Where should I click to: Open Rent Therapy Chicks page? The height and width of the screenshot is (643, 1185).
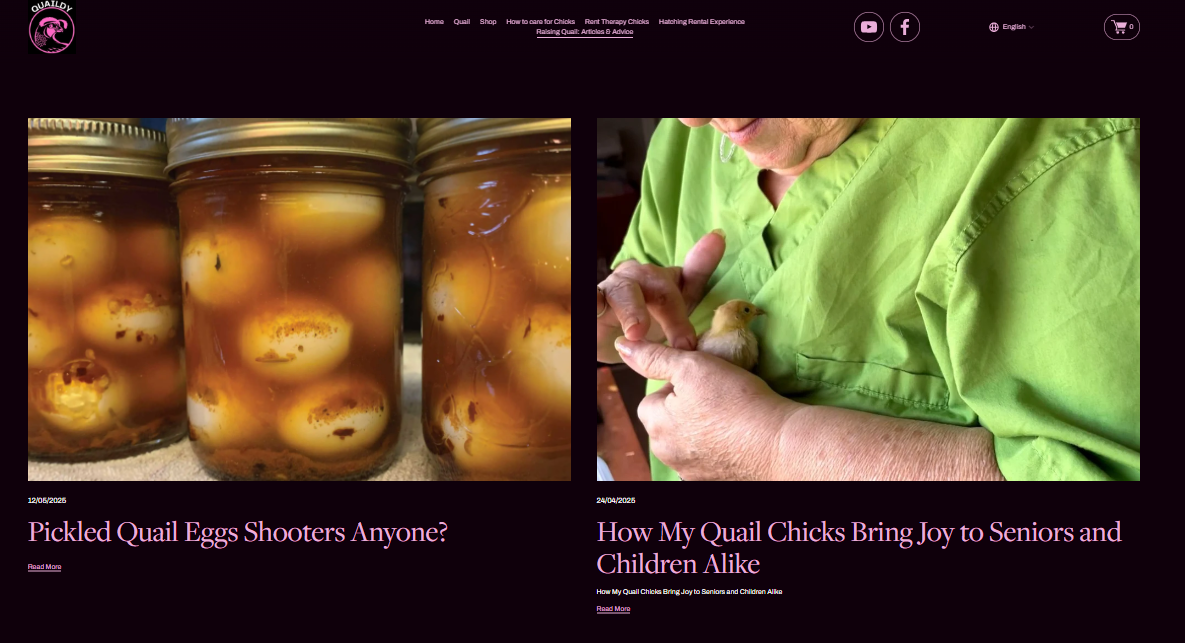617,22
